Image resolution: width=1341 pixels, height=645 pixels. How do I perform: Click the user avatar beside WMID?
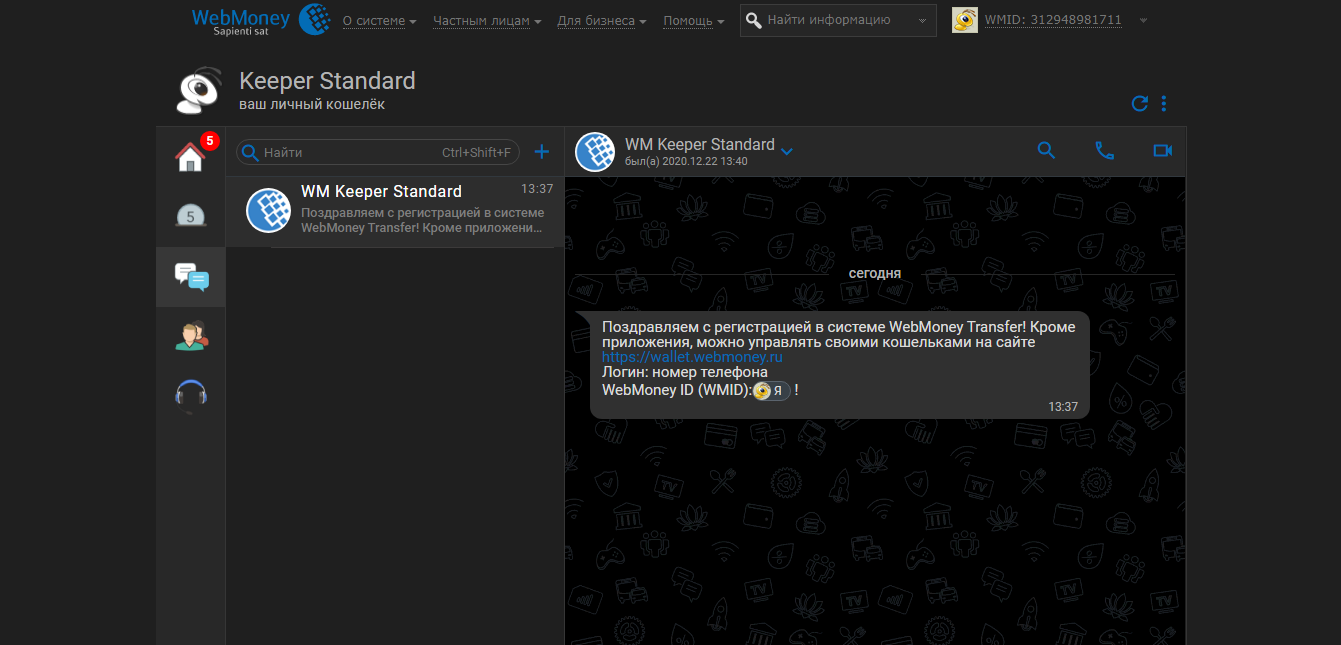pos(965,20)
